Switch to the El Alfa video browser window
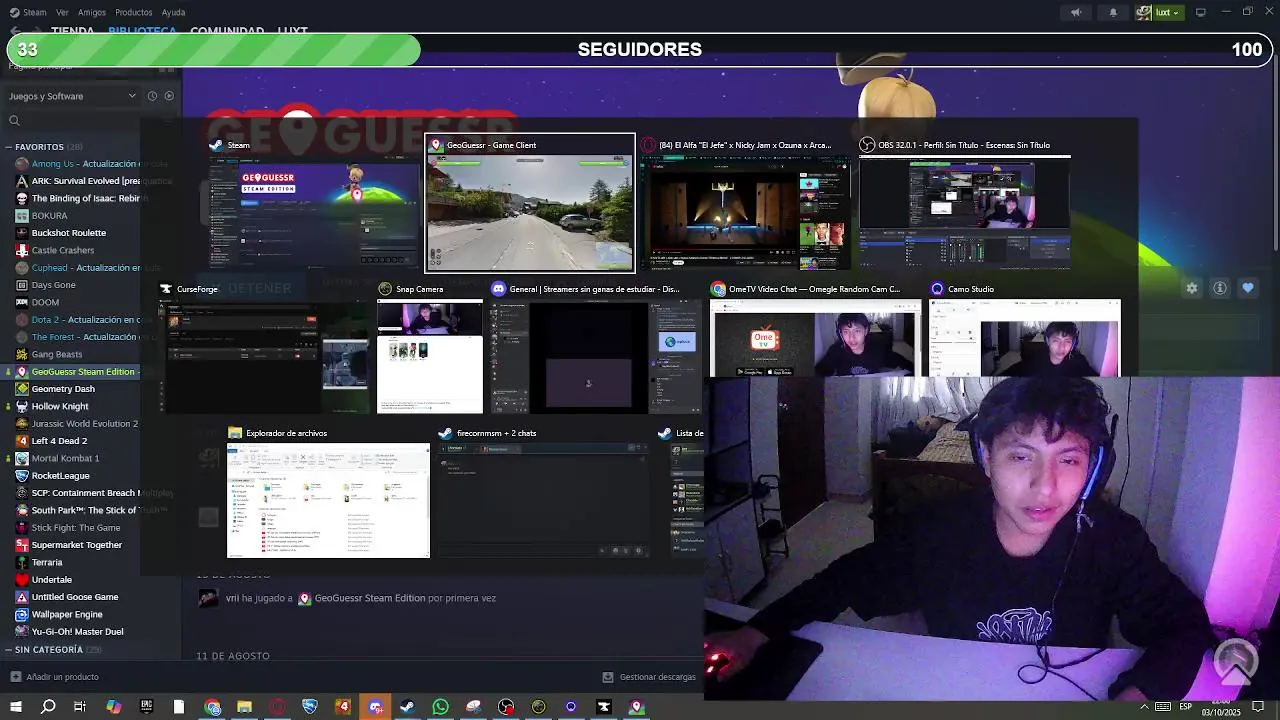The height and width of the screenshot is (720, 1280). coord(745,203)
